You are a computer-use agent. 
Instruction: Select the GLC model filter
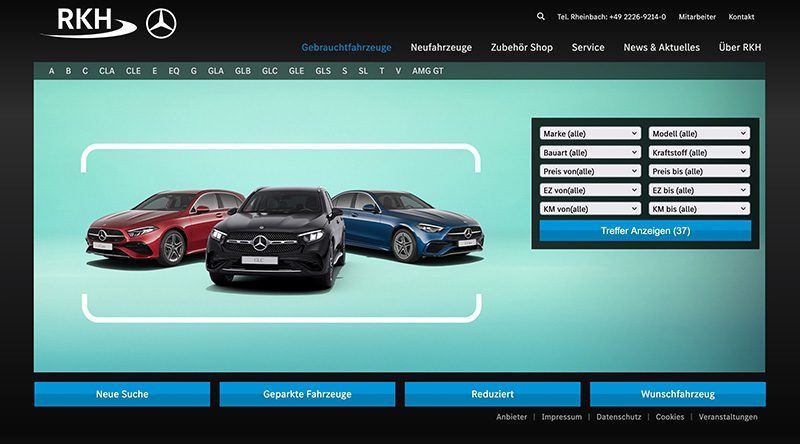270,71
